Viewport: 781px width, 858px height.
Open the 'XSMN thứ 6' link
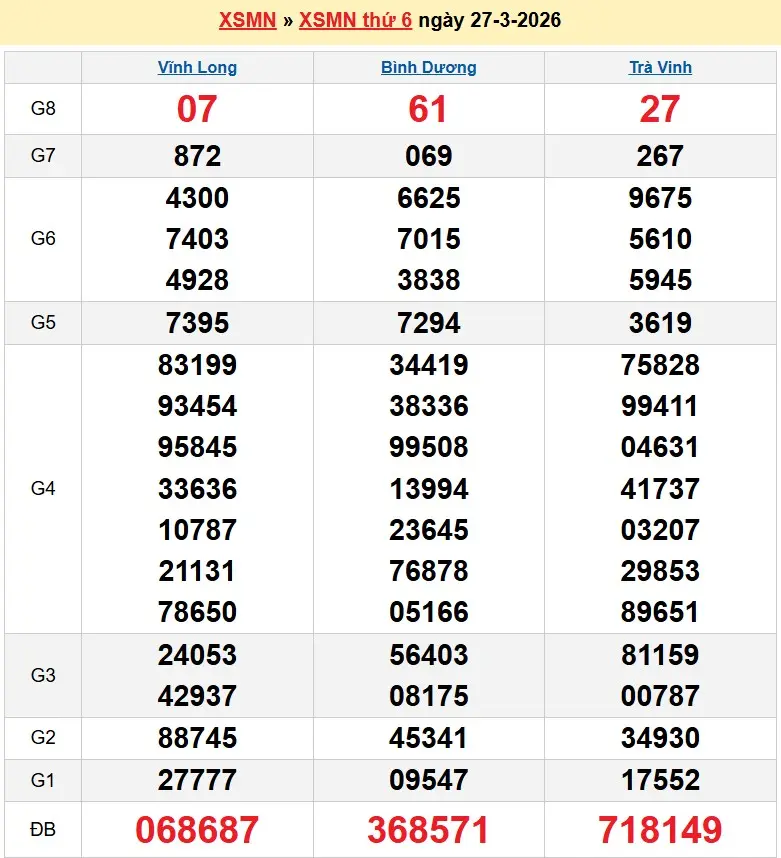coord(355,20)
